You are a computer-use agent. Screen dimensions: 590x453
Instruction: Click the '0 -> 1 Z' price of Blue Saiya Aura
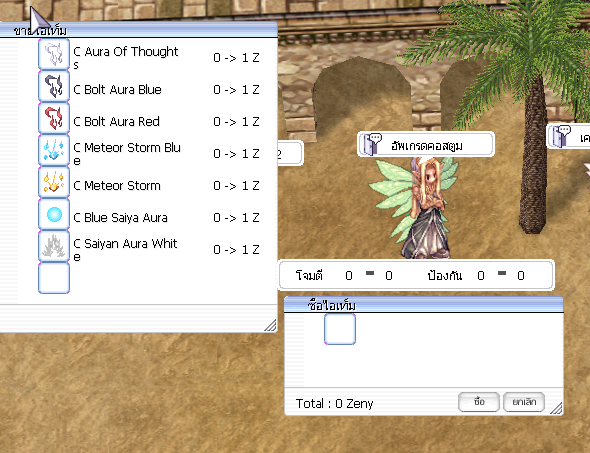[236, 217]
